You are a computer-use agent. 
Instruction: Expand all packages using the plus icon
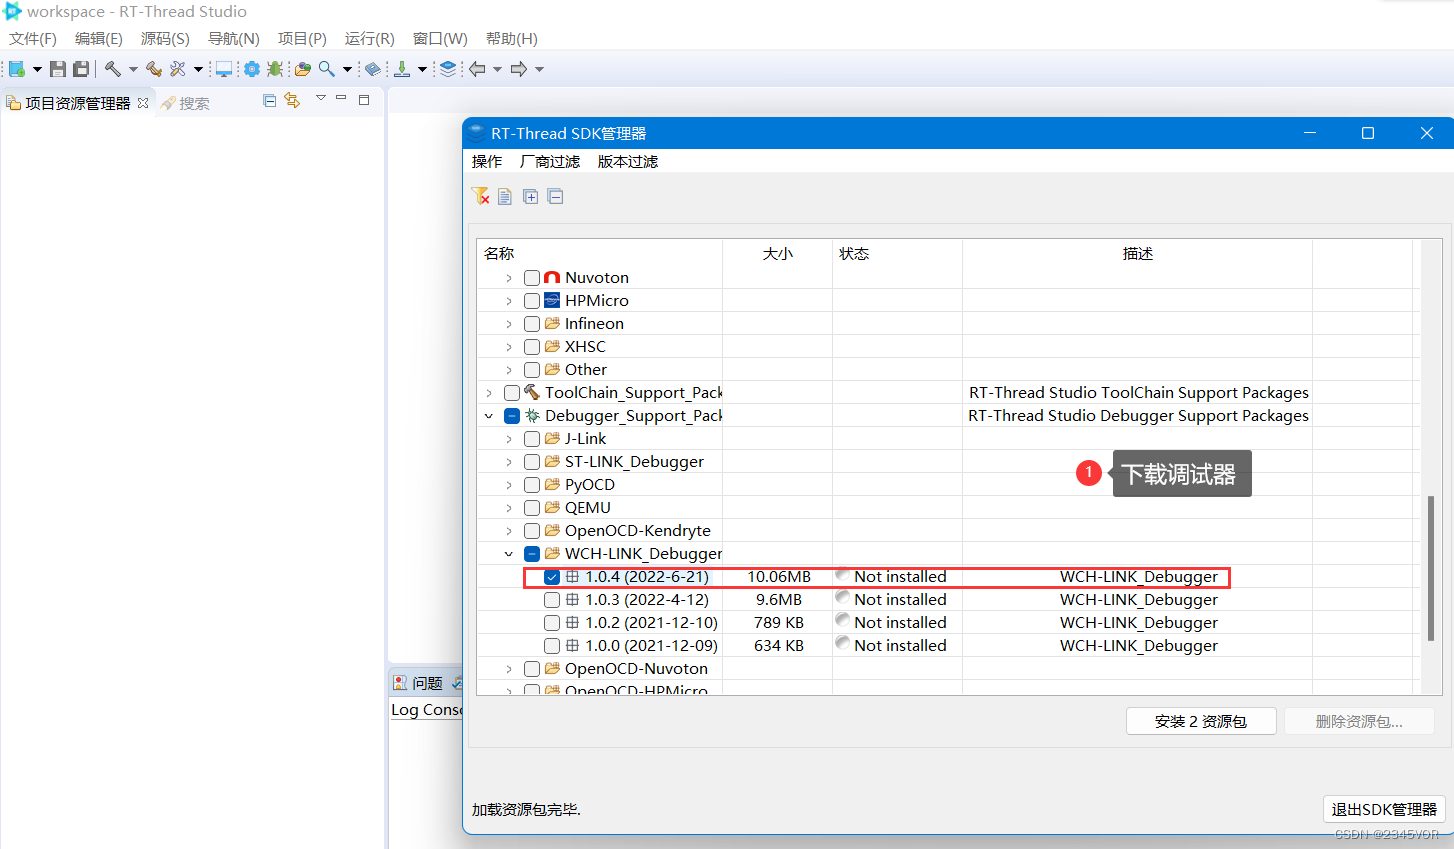[x=530, y=196]
